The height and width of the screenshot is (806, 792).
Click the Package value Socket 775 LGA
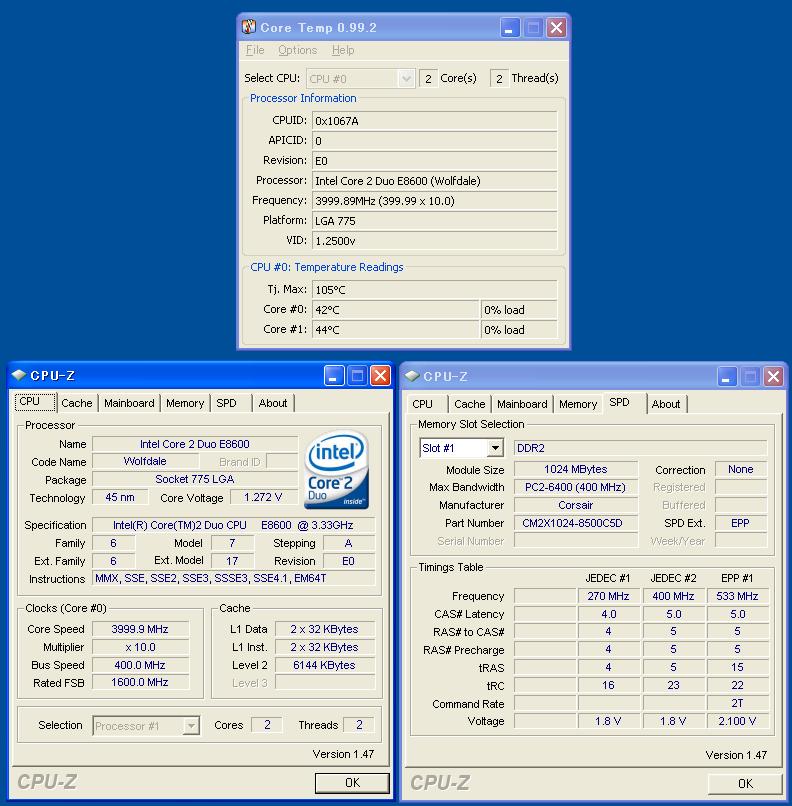point(195,480)
